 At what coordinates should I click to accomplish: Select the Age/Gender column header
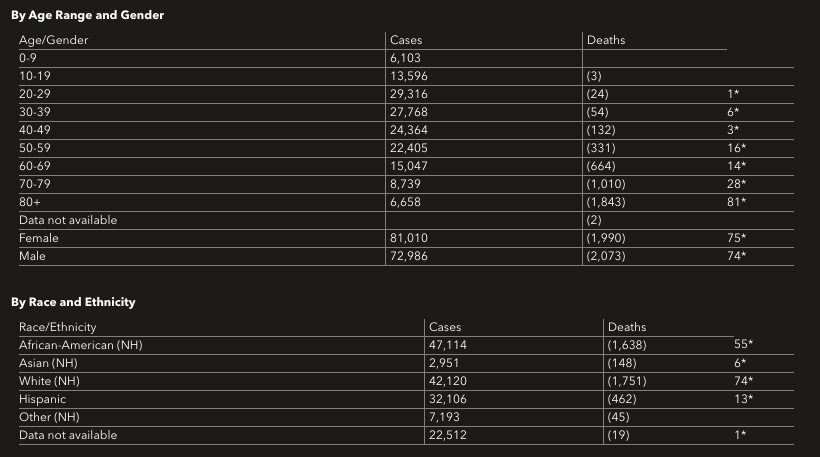(x=54, y=40)
